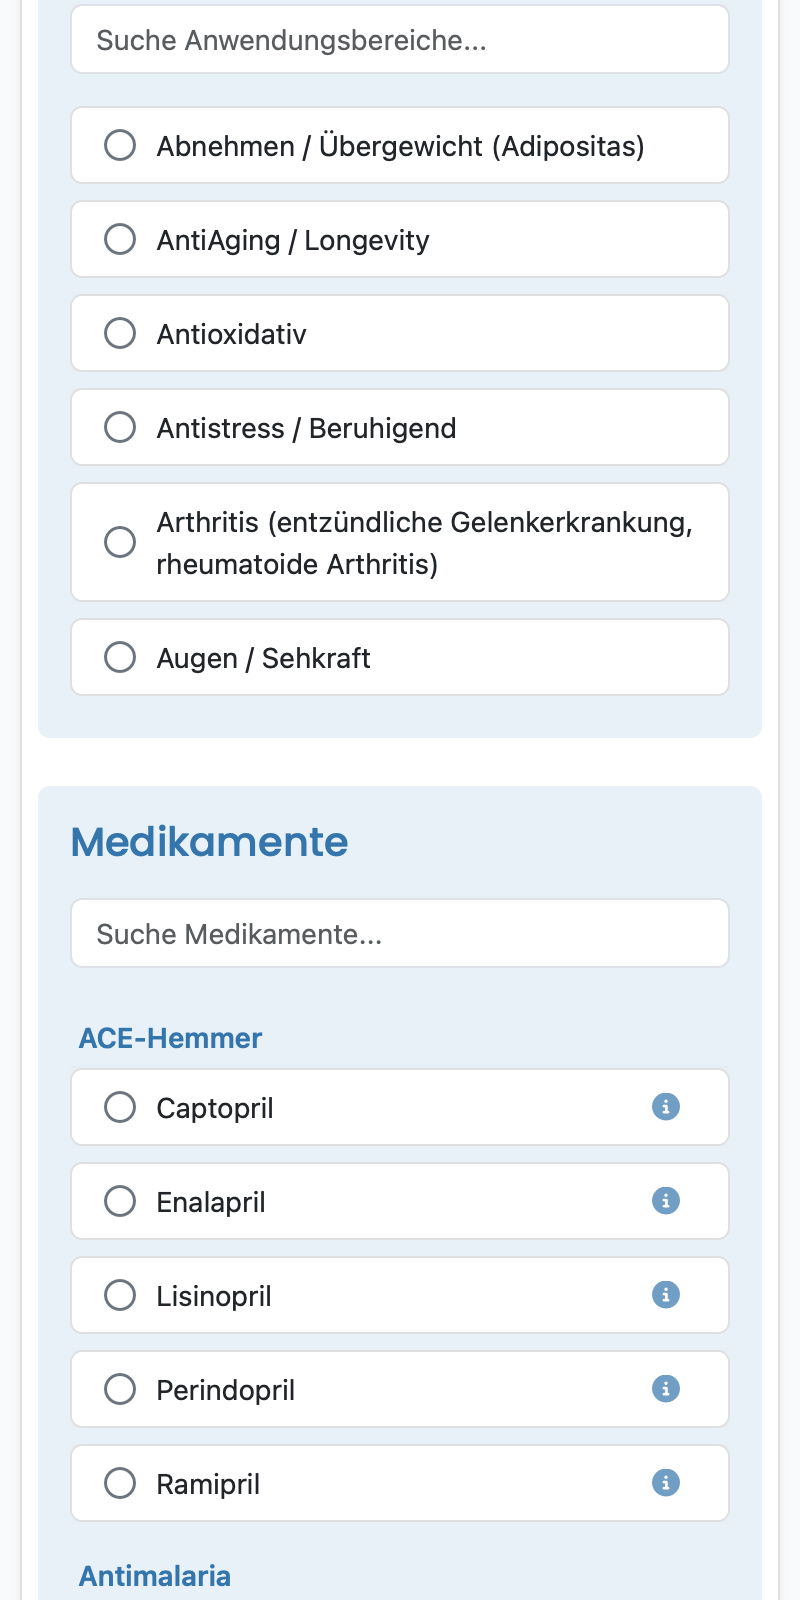800x1600 pixels.
Task: Click info icon beside Perindopril
Action: (666, 1389)
